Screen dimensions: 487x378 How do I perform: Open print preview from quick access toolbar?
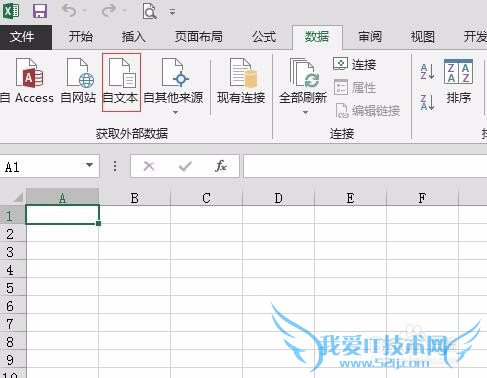click(x=149, y=11)
